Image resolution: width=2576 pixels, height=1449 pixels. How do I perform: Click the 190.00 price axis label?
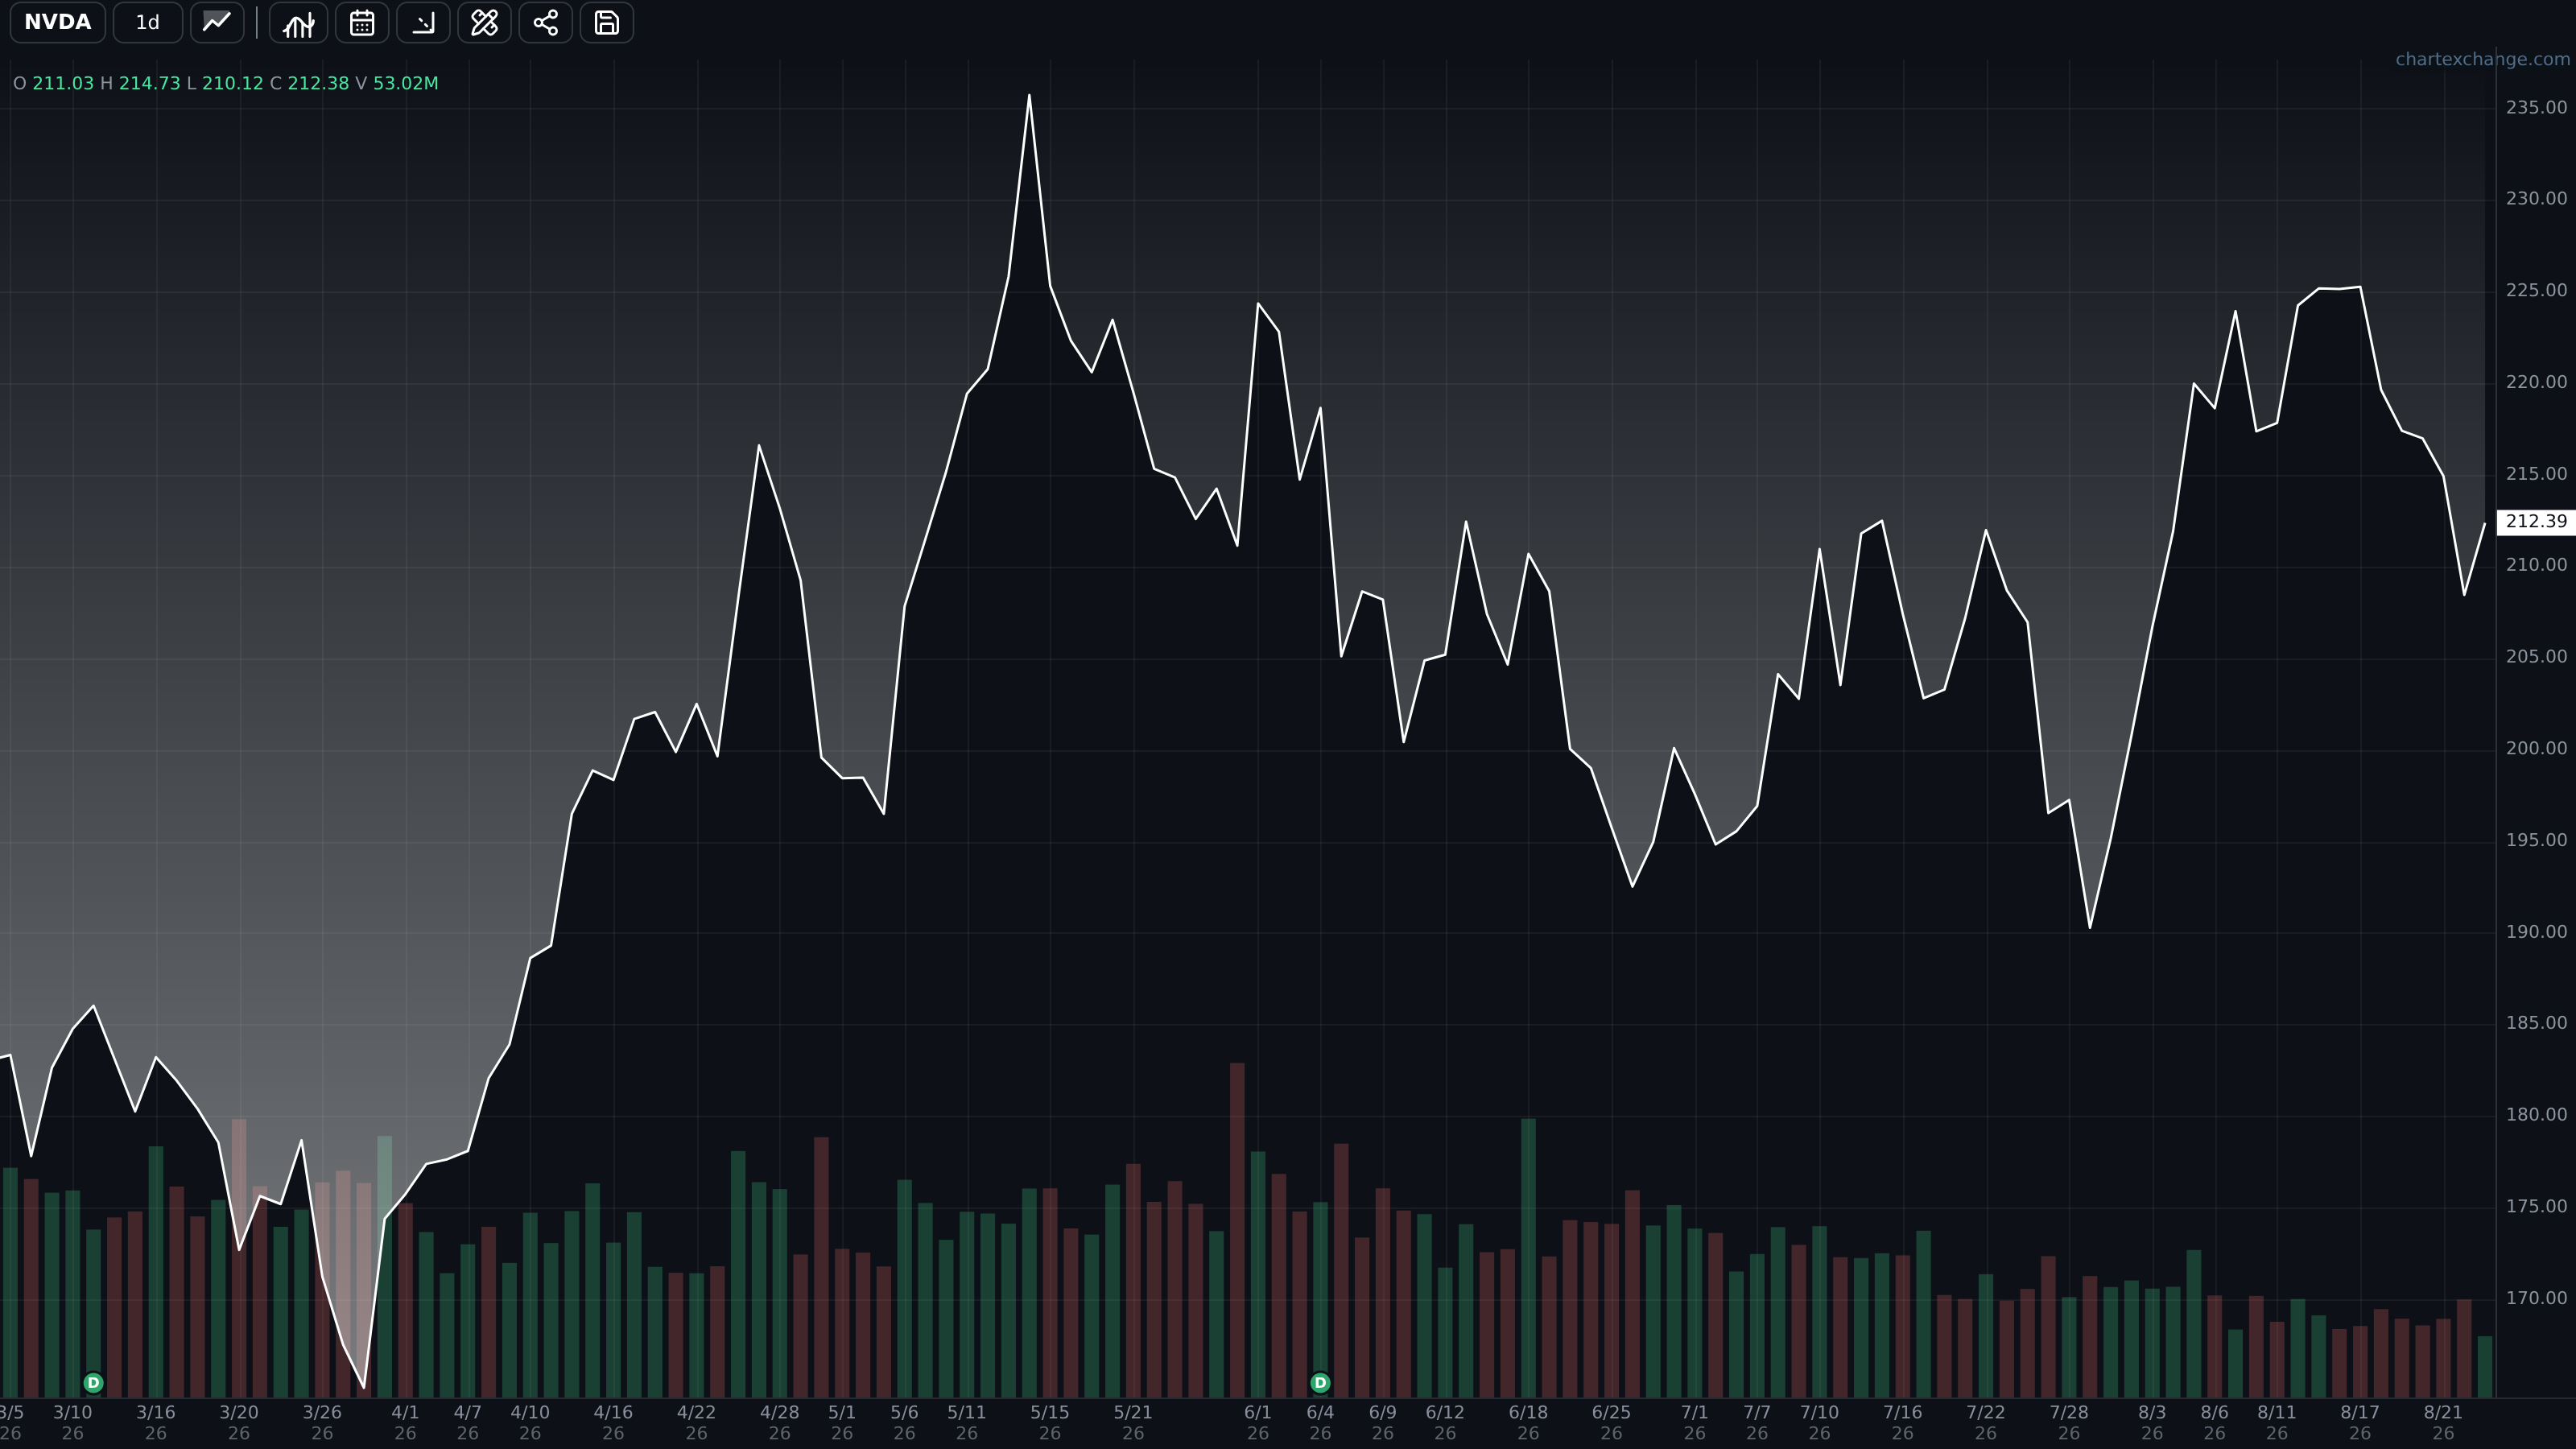(x=2536, y=931)
